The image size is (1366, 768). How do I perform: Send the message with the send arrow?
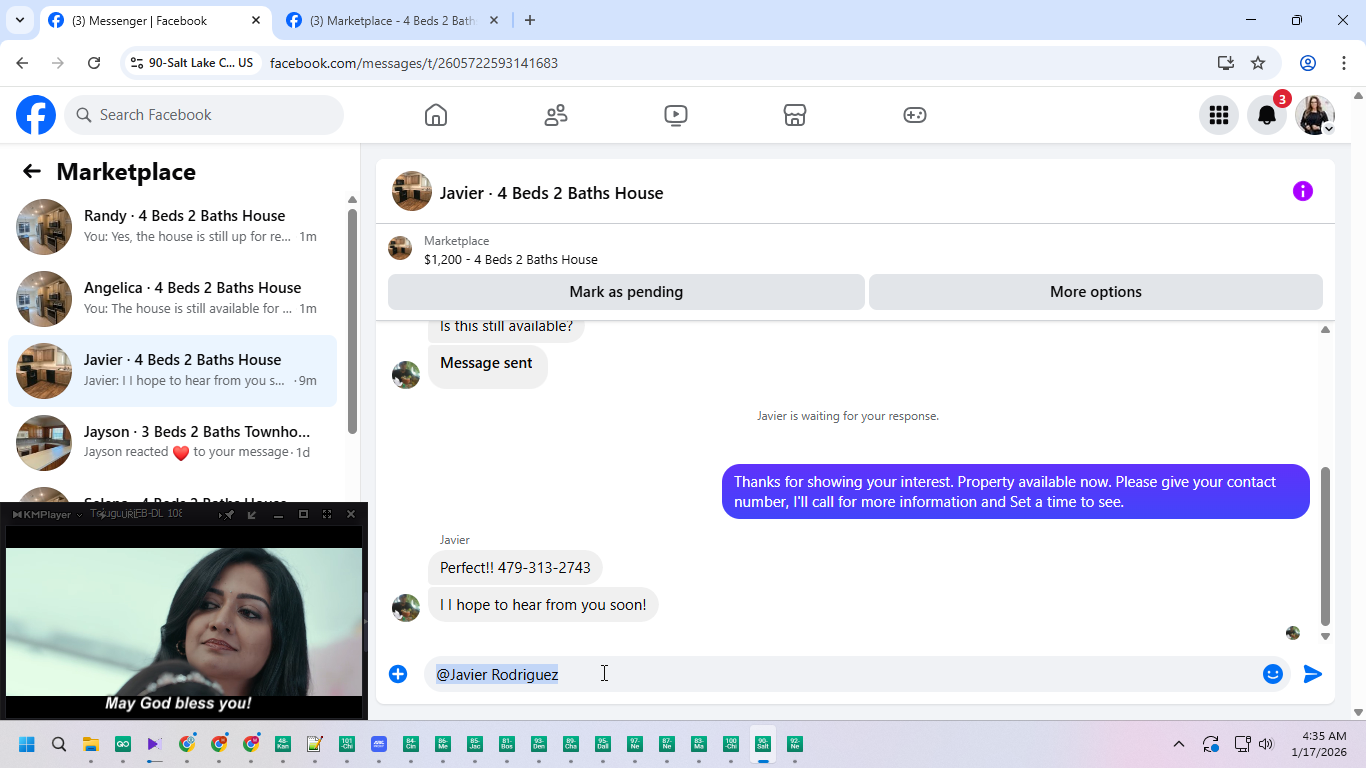[x=1313, y=674]
